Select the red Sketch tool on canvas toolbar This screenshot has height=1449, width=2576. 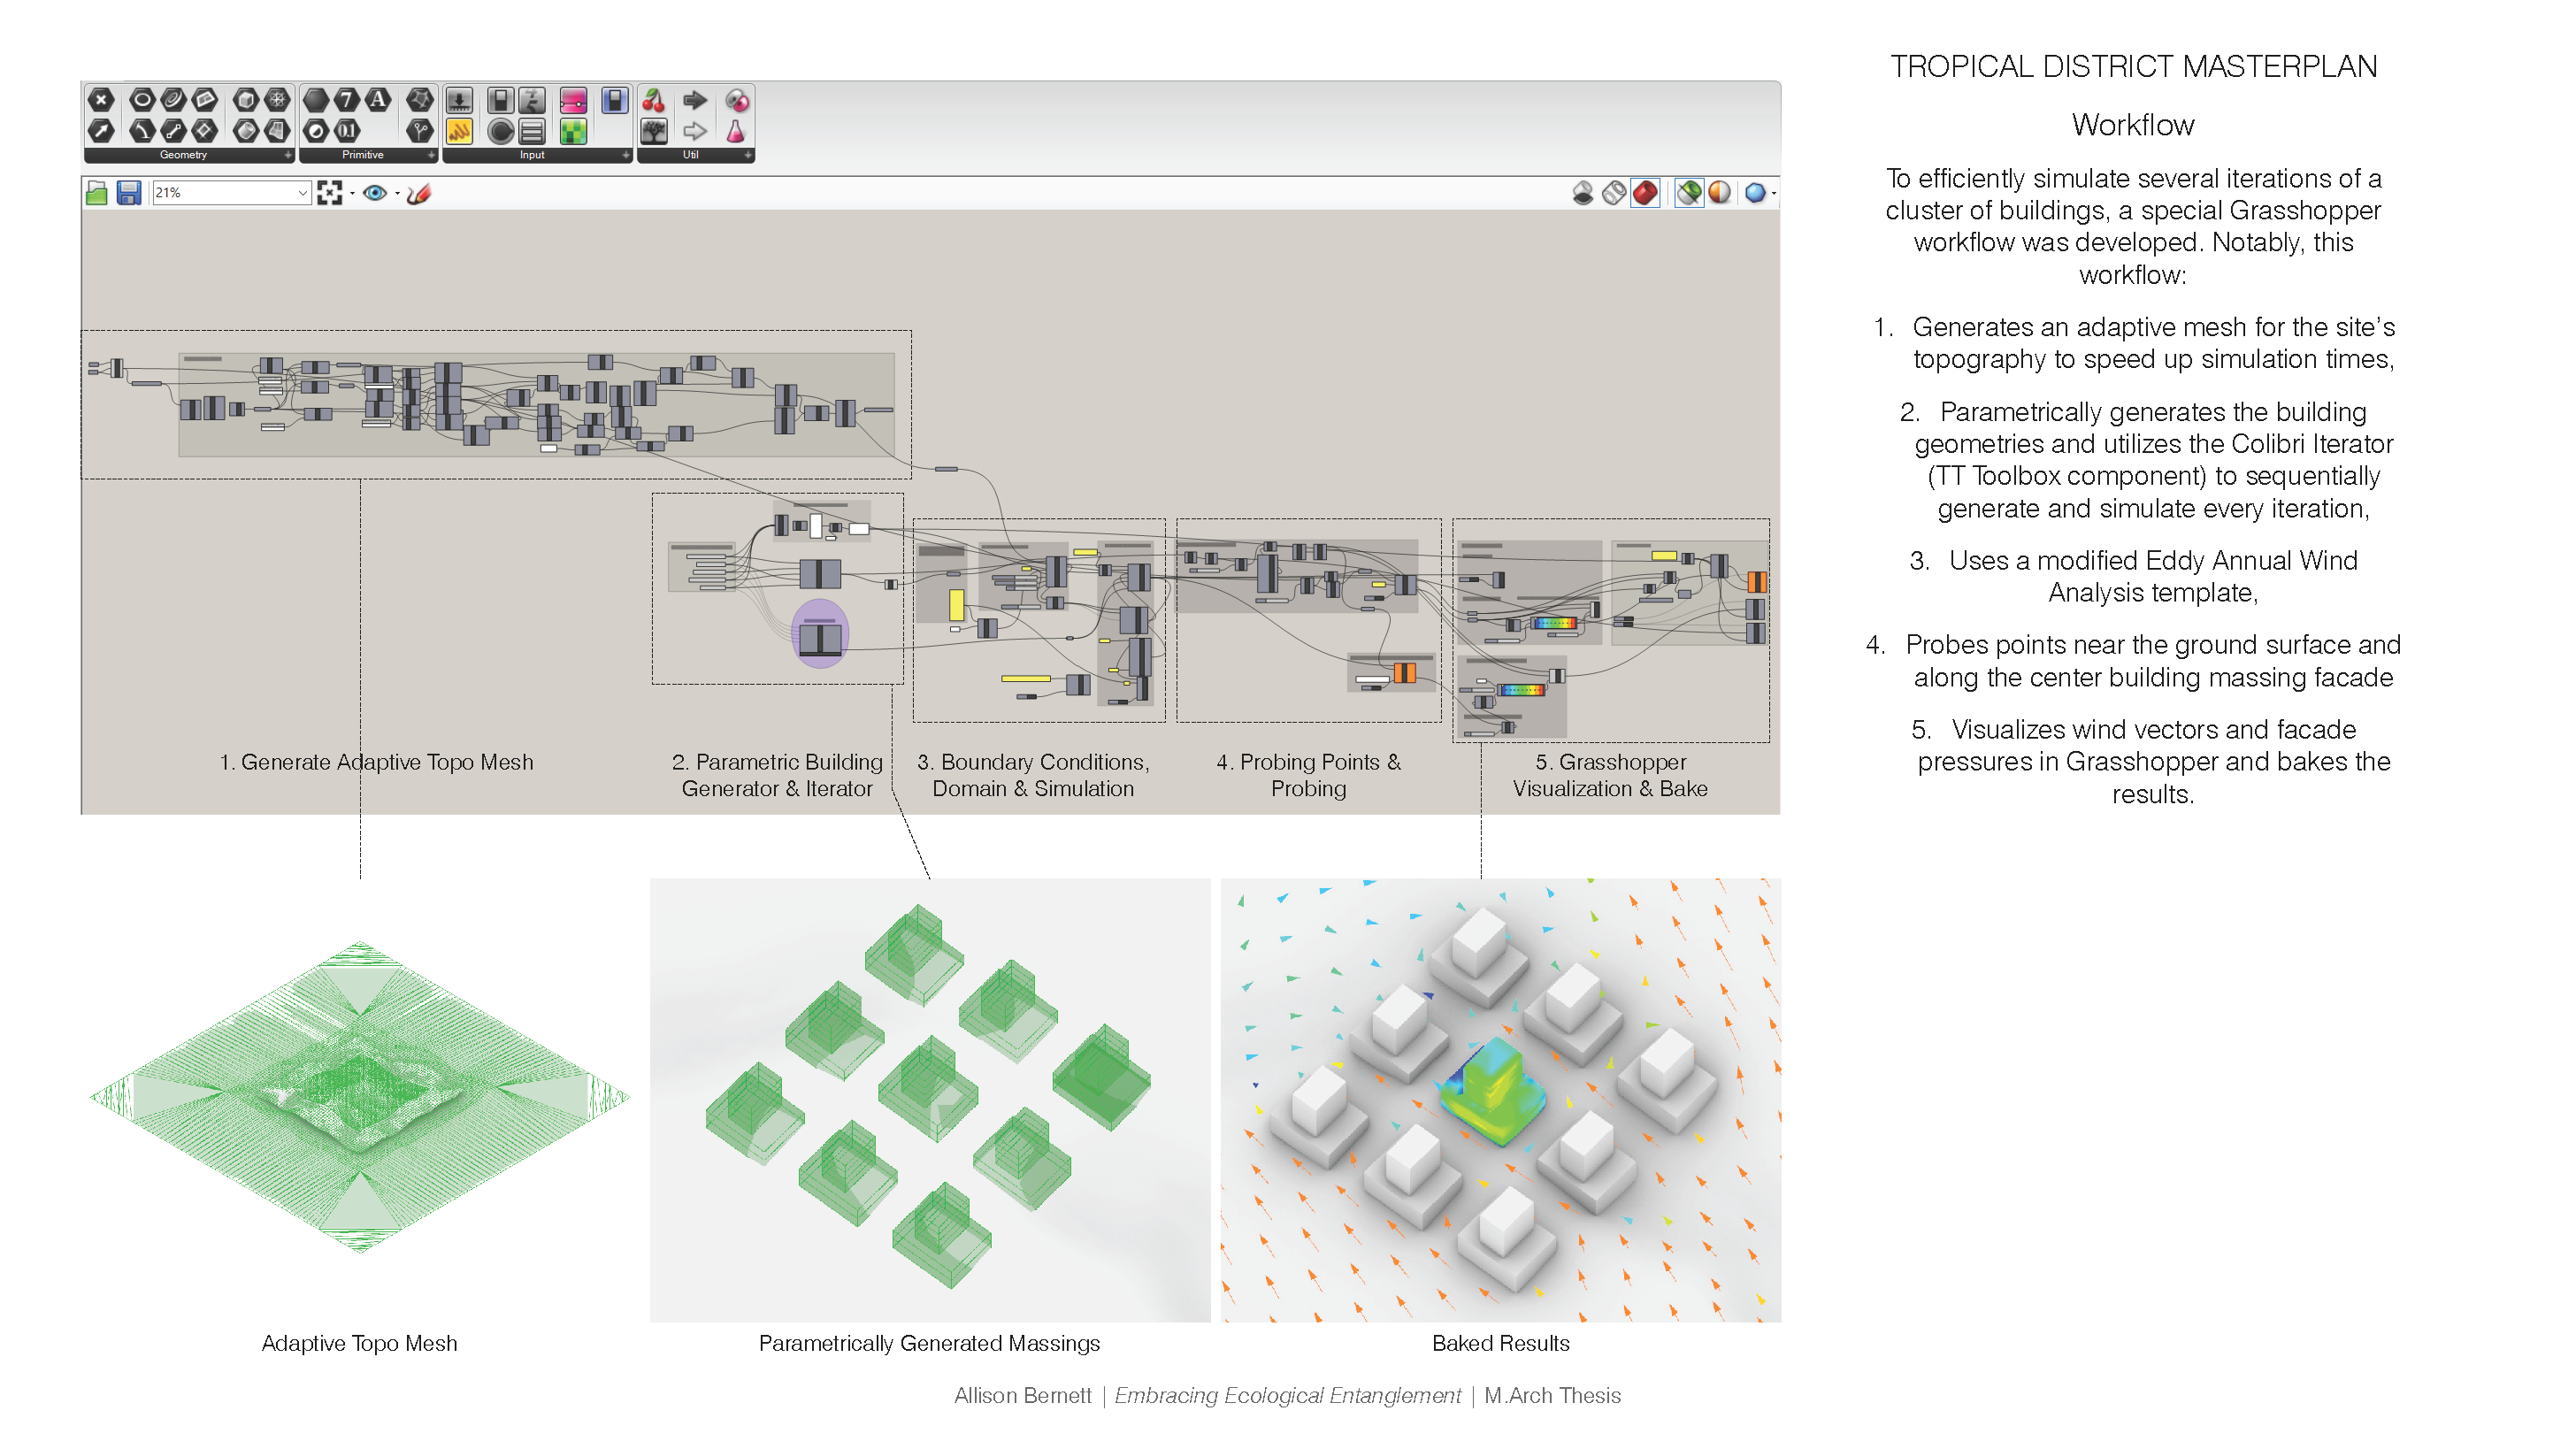[x=420, y=193]
